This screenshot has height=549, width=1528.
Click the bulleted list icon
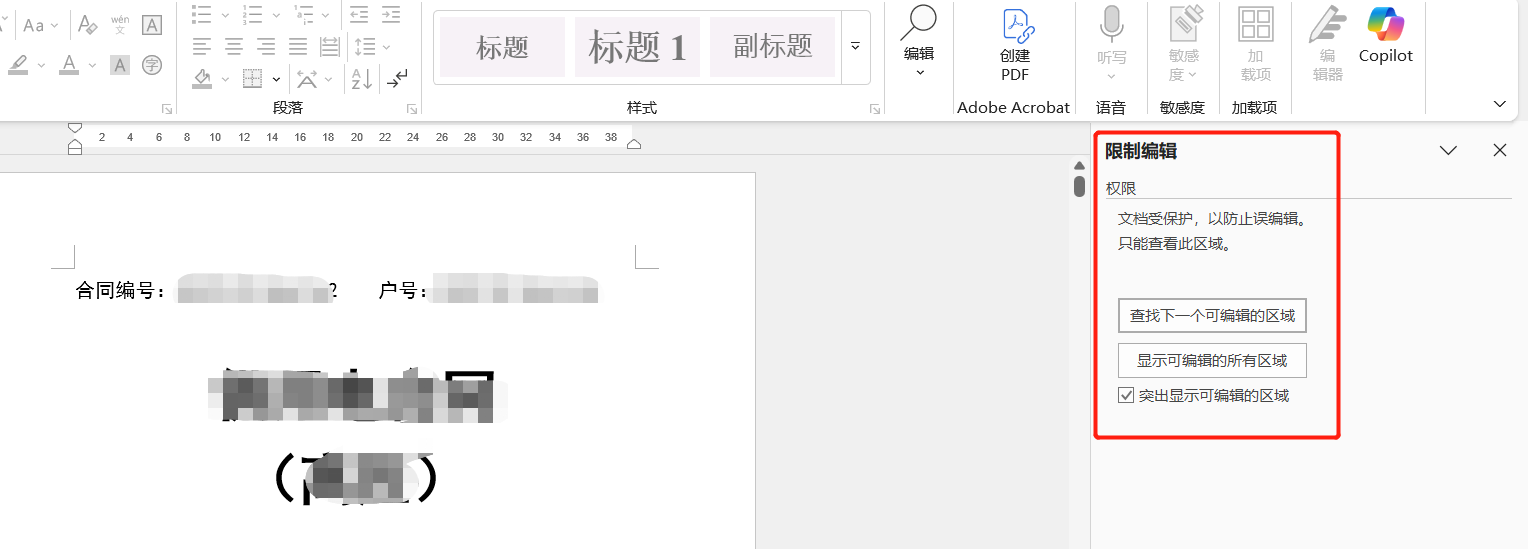tap(202, 14)
